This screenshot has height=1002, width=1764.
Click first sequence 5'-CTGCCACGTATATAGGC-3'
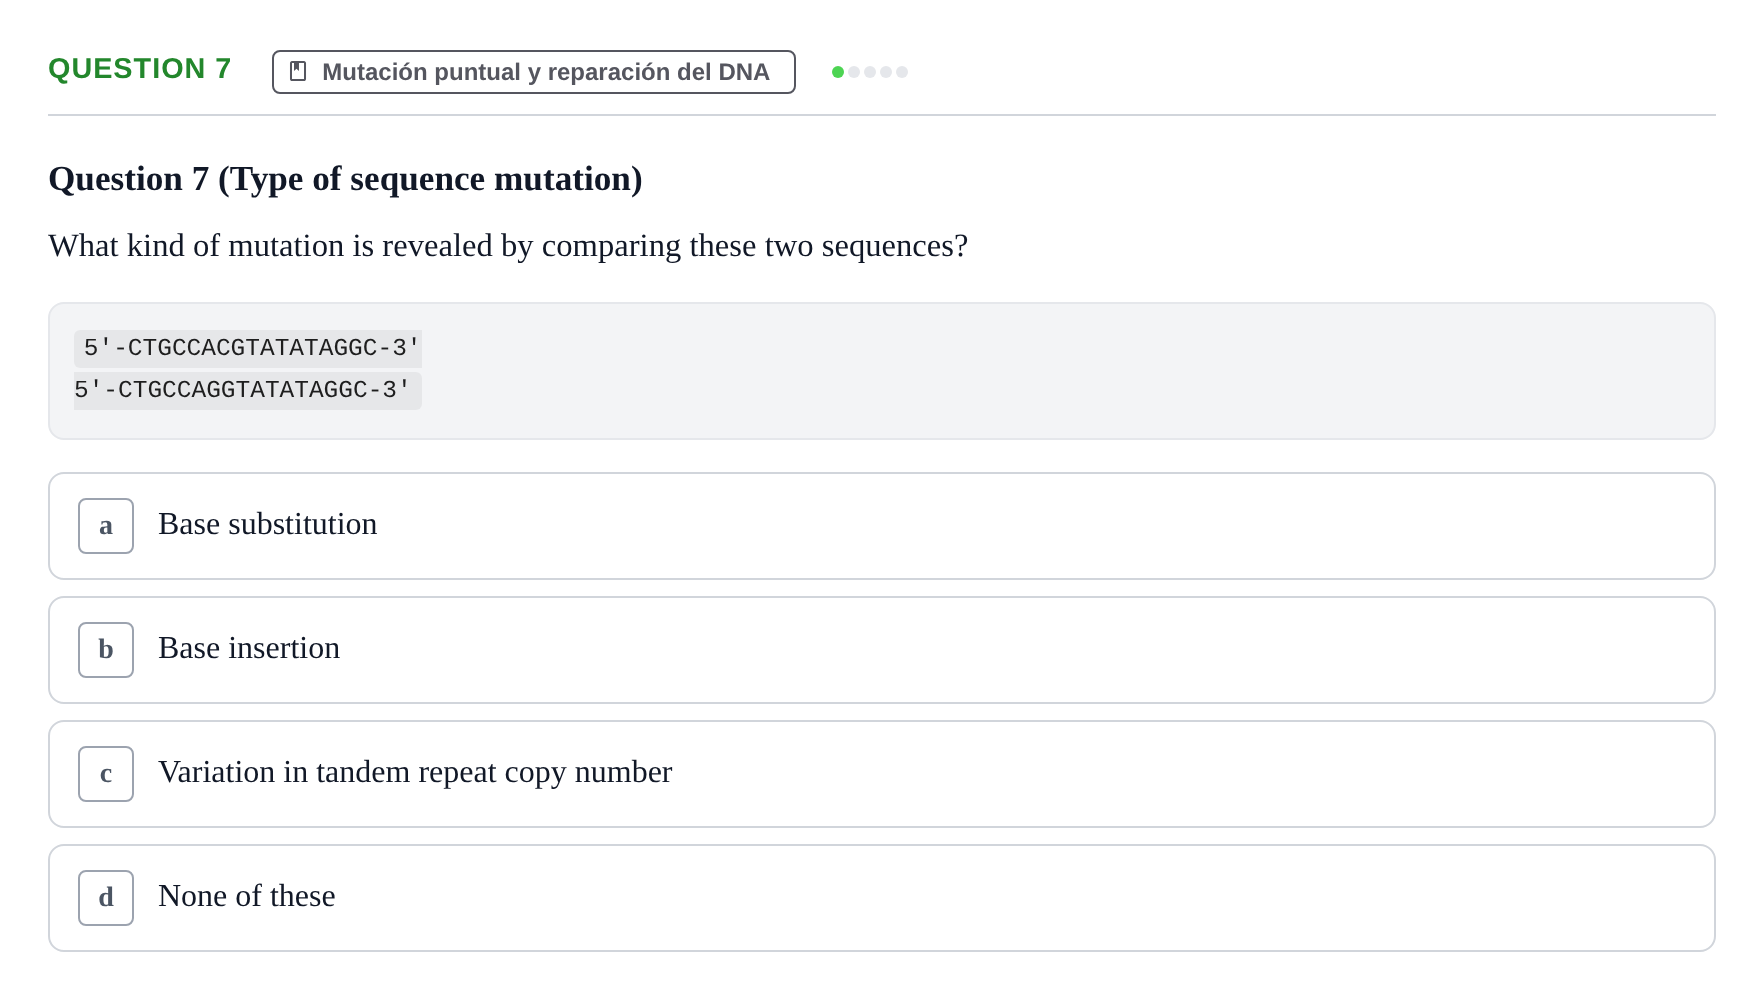pyautogui.click(x=248, y=348)
